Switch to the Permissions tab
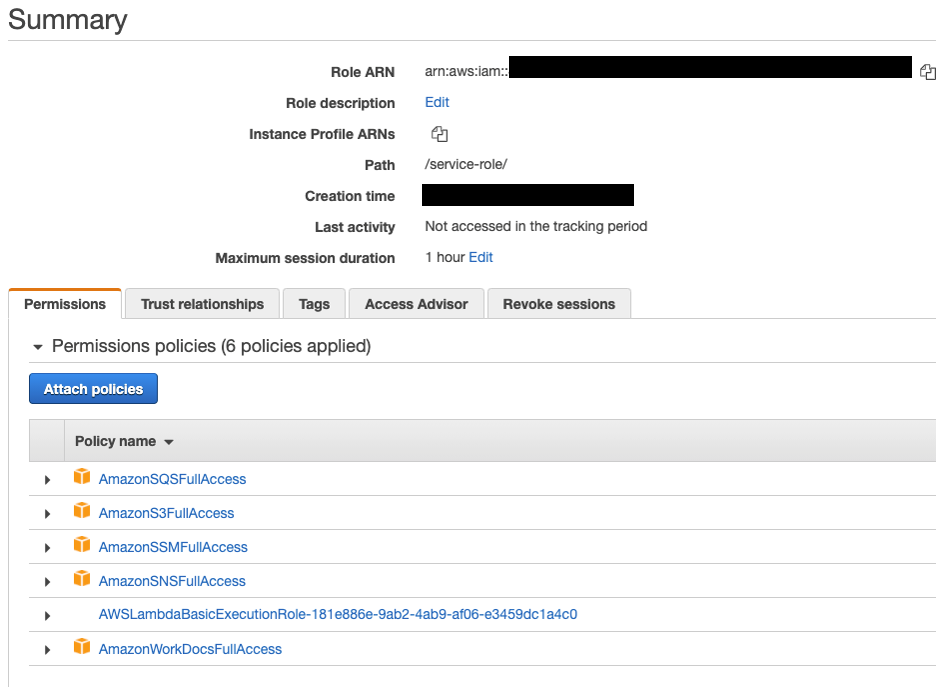 65,304
